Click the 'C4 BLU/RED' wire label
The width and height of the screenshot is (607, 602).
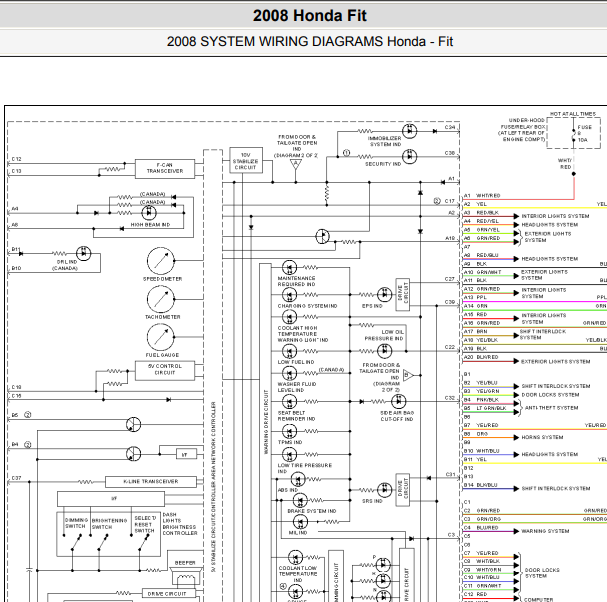click(481, 528)
